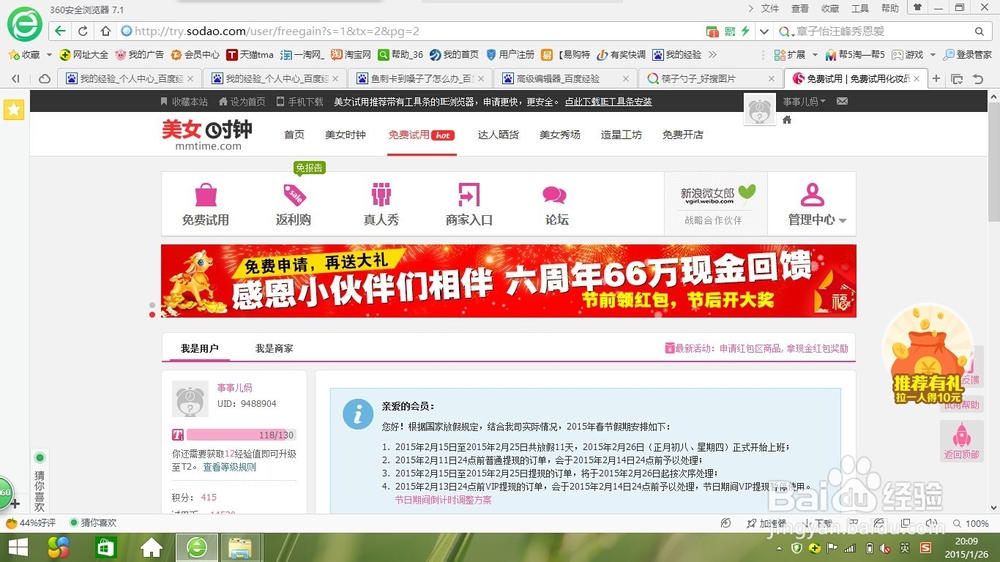The width and height of the screenshot is (1000, 562).
Task: Open the 工具 menu
Action: point(860,8)
